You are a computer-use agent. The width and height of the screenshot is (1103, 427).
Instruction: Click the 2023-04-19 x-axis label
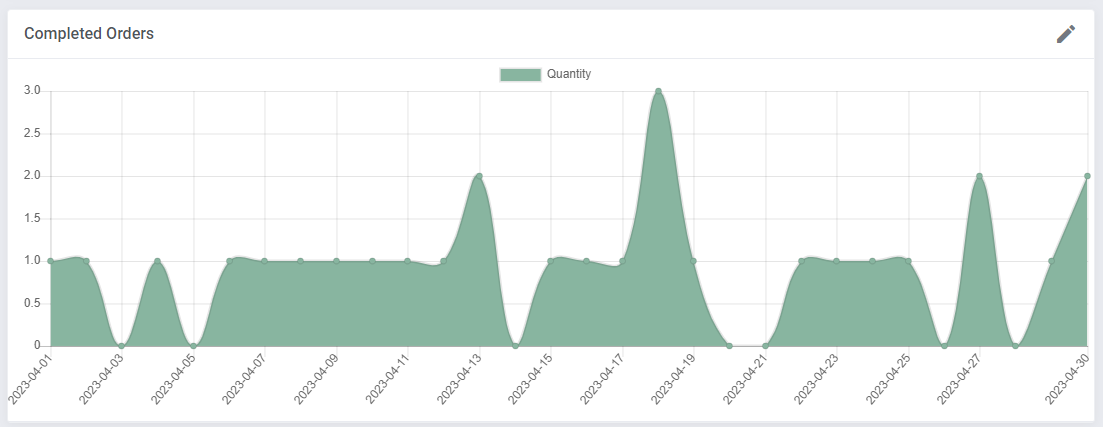pos(675,378)
